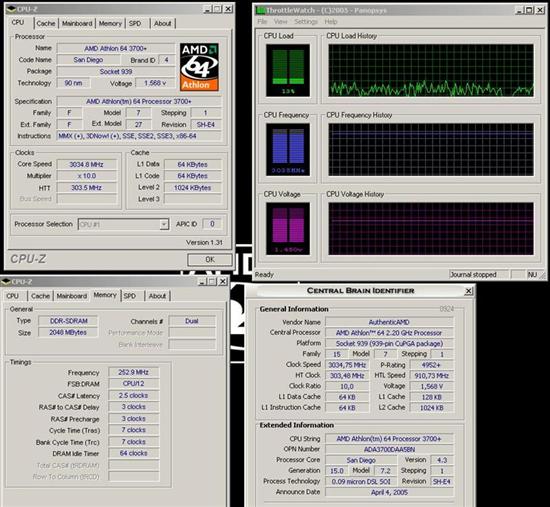Viewport: 550px width, 507px height.
Task: Click the FSB:DRAM value CPU/12
Action: (134, 384)
